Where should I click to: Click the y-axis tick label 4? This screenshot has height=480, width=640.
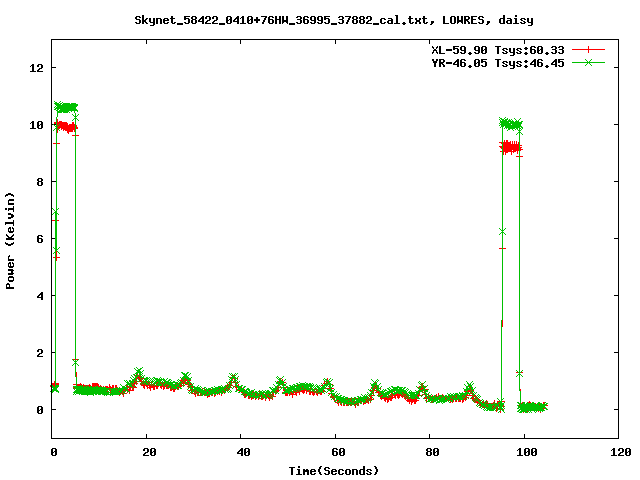[x=40, y=296]
